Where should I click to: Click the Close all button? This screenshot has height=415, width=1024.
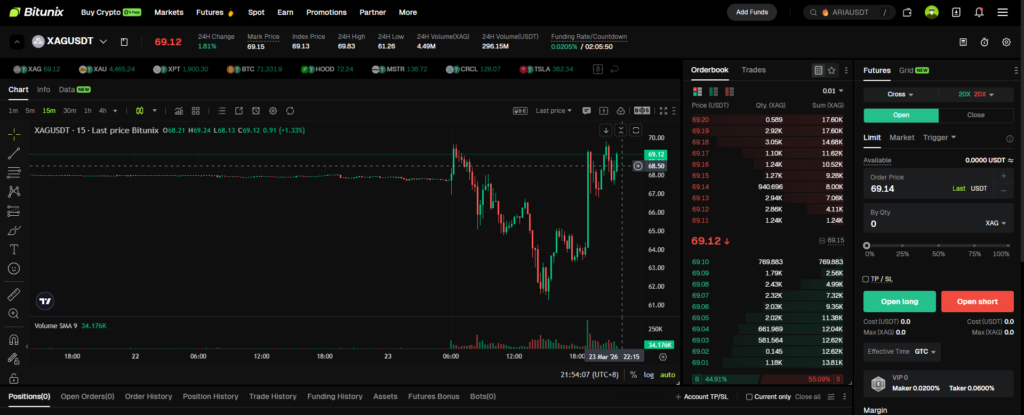click(808, 397)
